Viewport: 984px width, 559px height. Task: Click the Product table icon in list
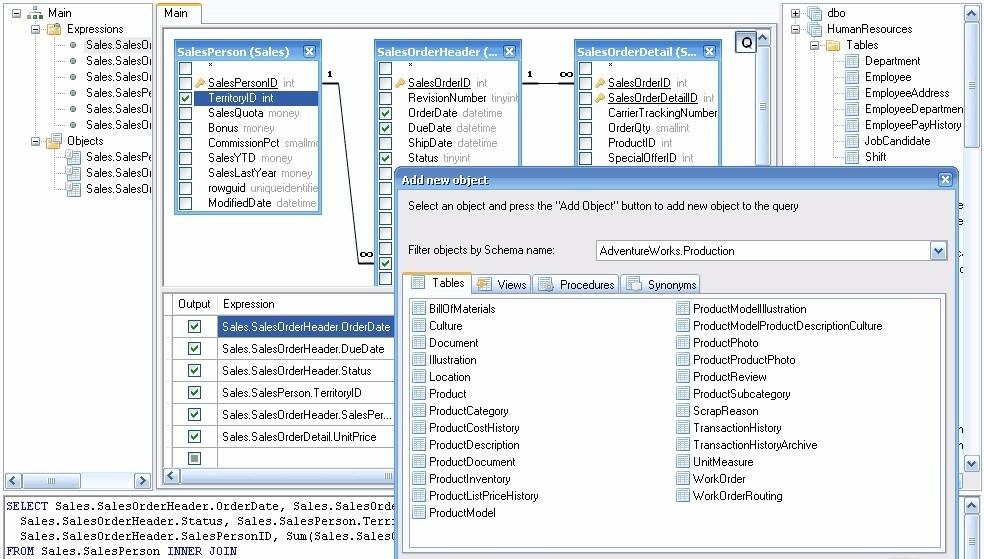coord(419,394)
